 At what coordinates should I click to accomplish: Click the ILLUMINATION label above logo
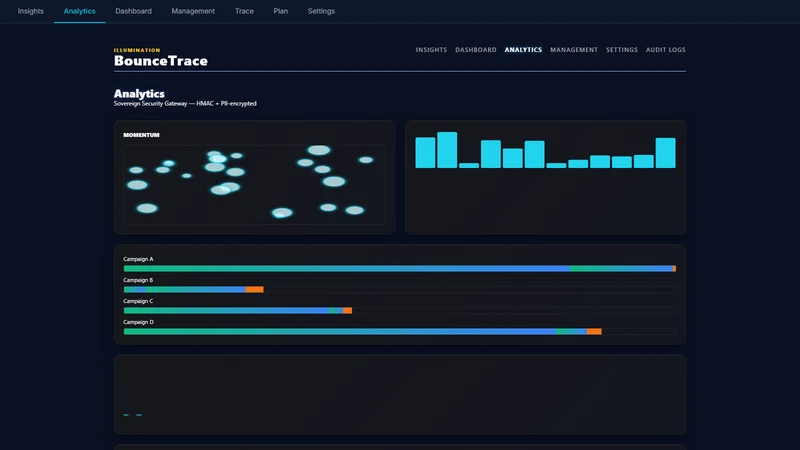pos(137,50)
